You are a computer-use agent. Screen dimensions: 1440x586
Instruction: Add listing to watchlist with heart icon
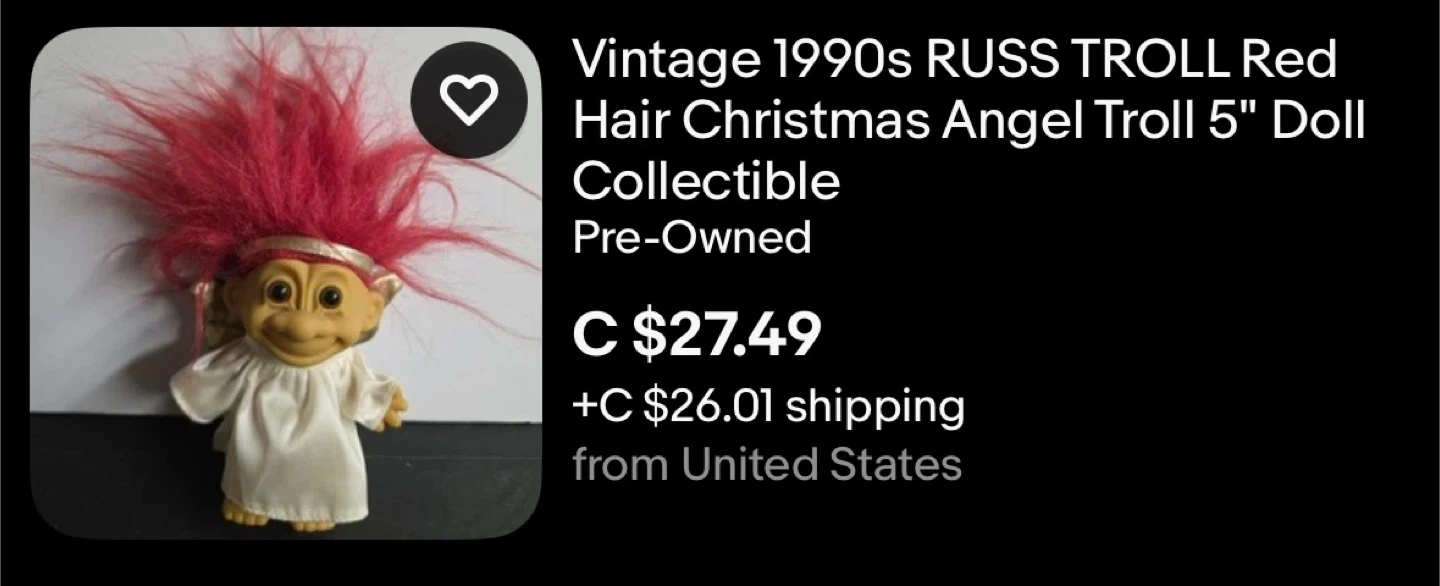click(x=469, y=100)
